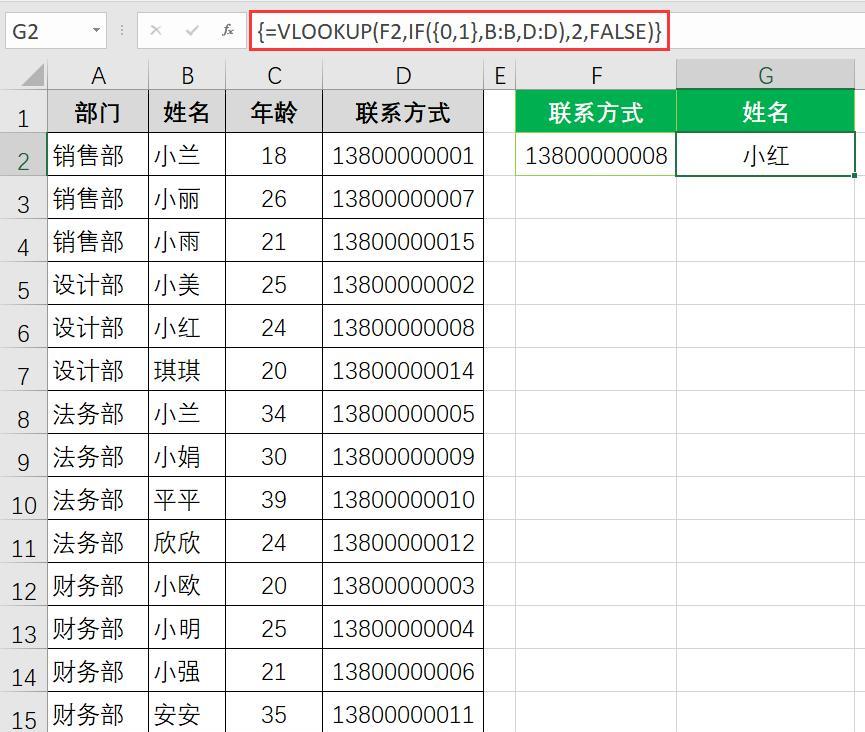Select row 15 header
This screenshot has height=732, width=865.
pyautogui.click(x=23, y=714)
